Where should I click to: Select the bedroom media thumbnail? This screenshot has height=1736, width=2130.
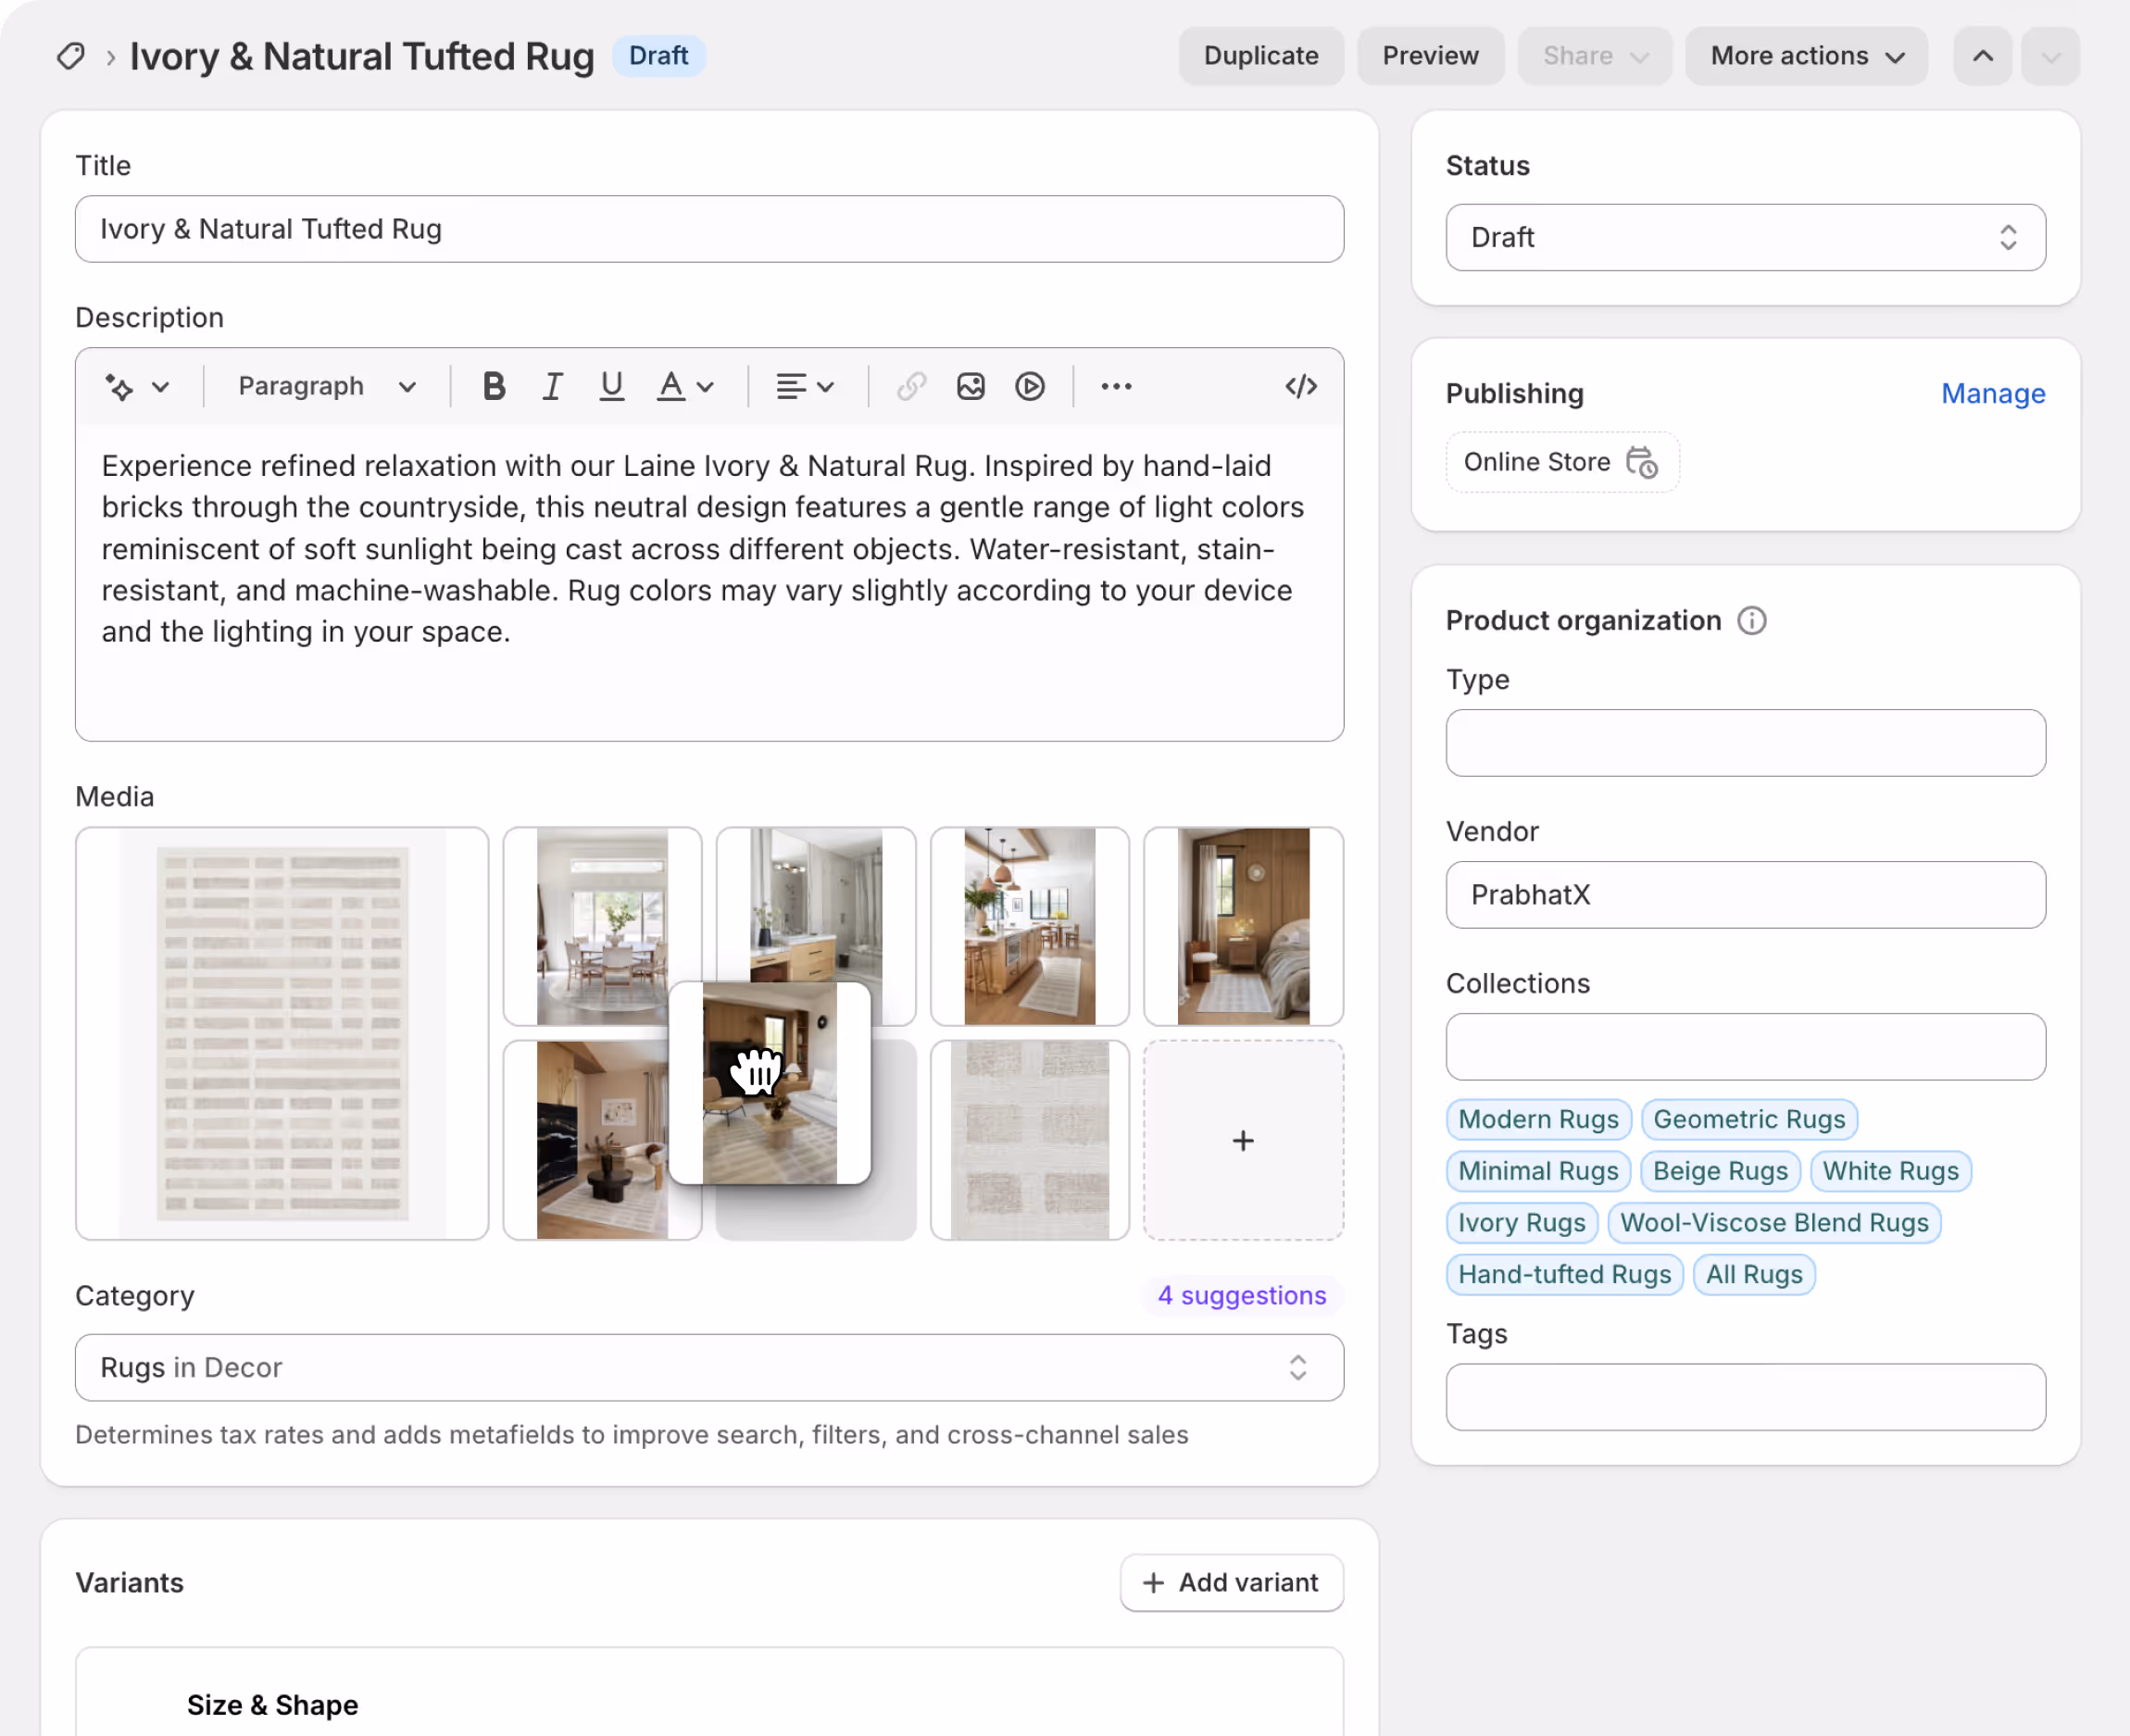[1243, 926]
